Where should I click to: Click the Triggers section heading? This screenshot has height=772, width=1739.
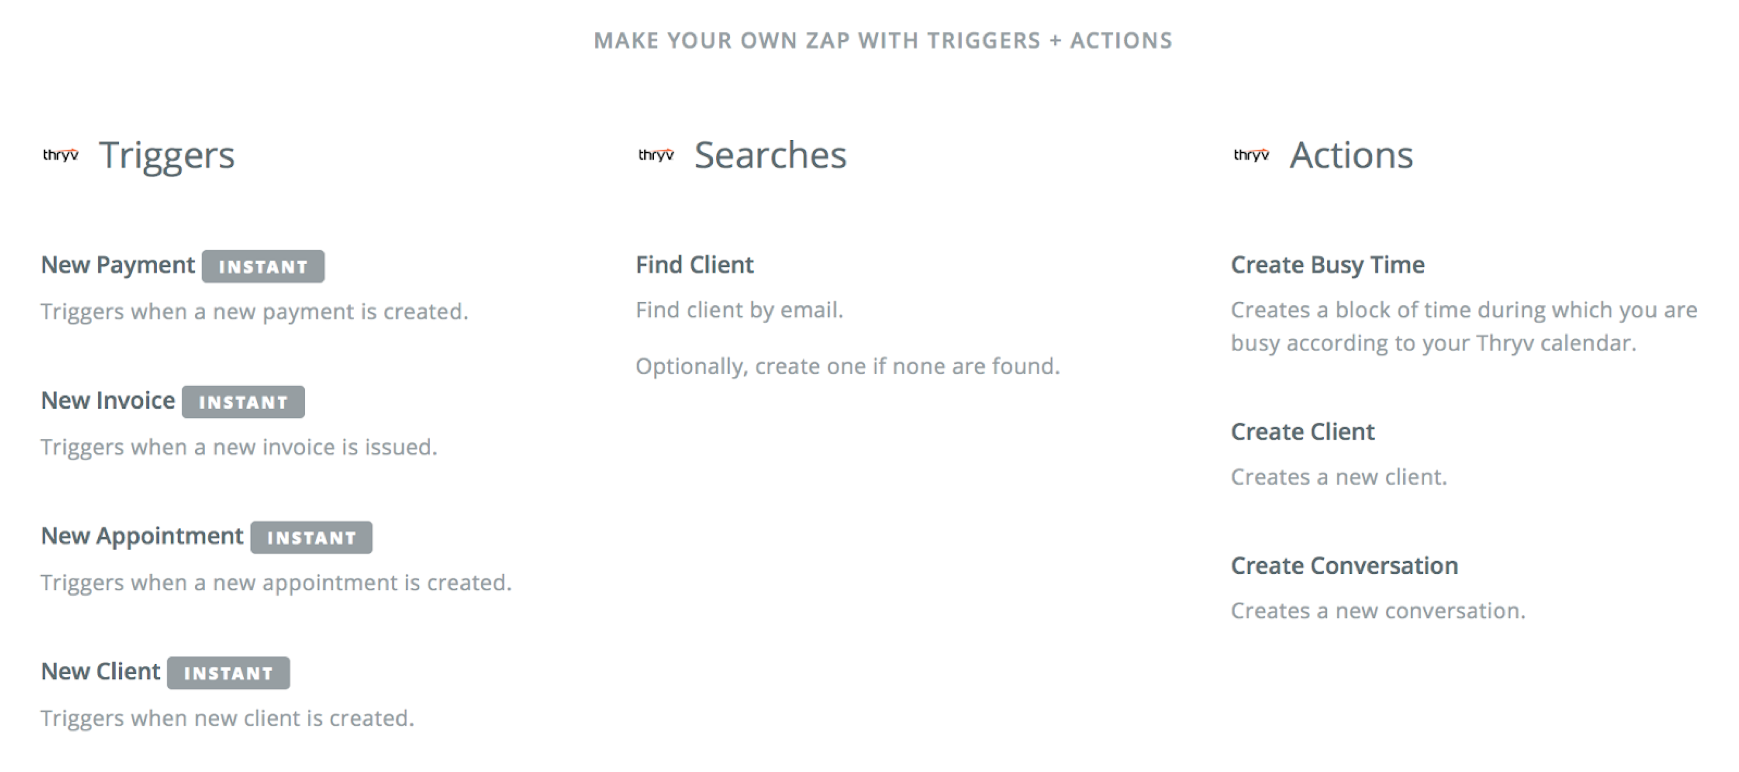[167, 156]
